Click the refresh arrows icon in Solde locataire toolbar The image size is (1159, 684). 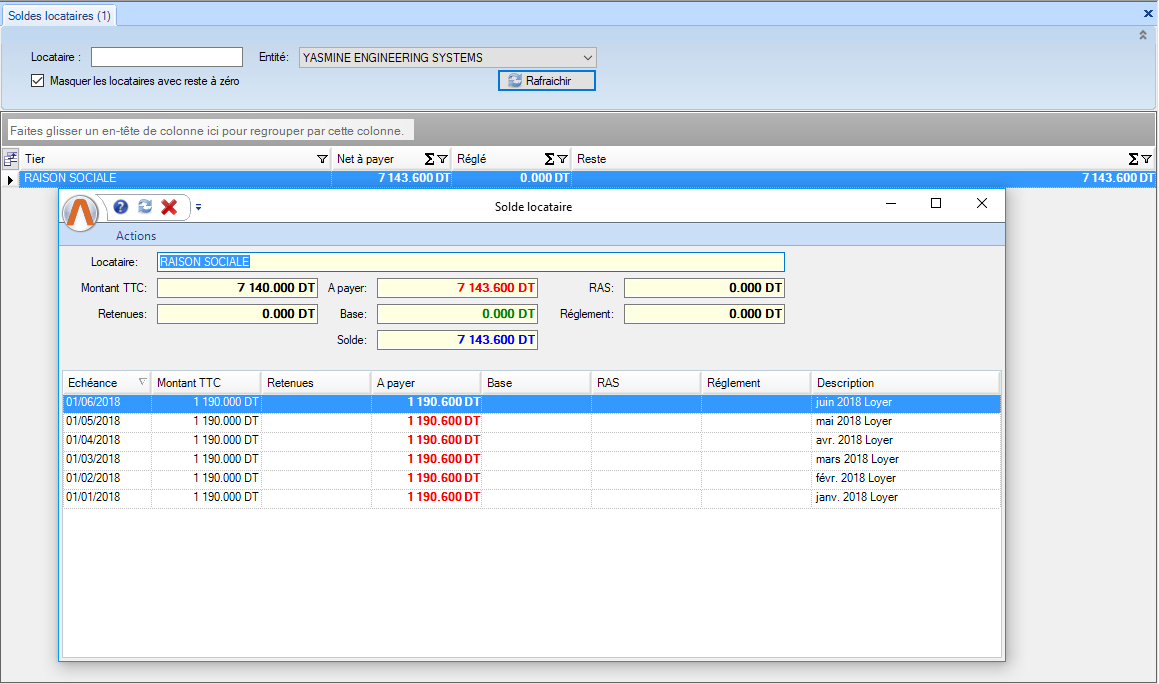145,206
